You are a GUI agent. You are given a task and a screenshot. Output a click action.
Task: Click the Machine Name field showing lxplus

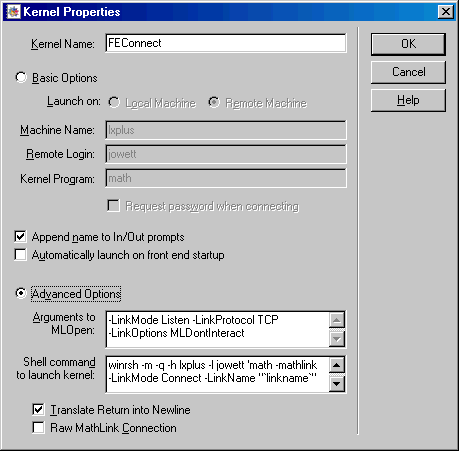coord(226,130)
